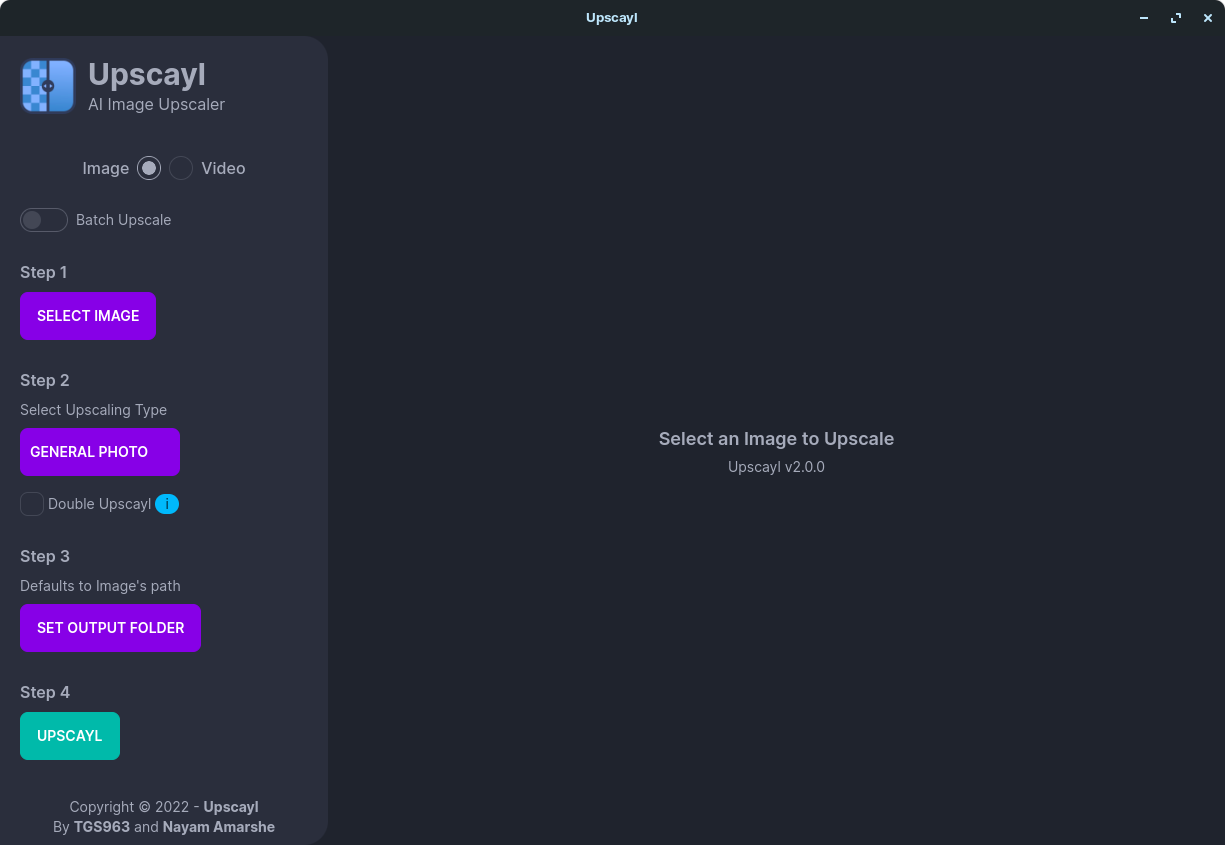Switch to Video mode
The image size is (1225, 845).
click(x=181, y=168)
